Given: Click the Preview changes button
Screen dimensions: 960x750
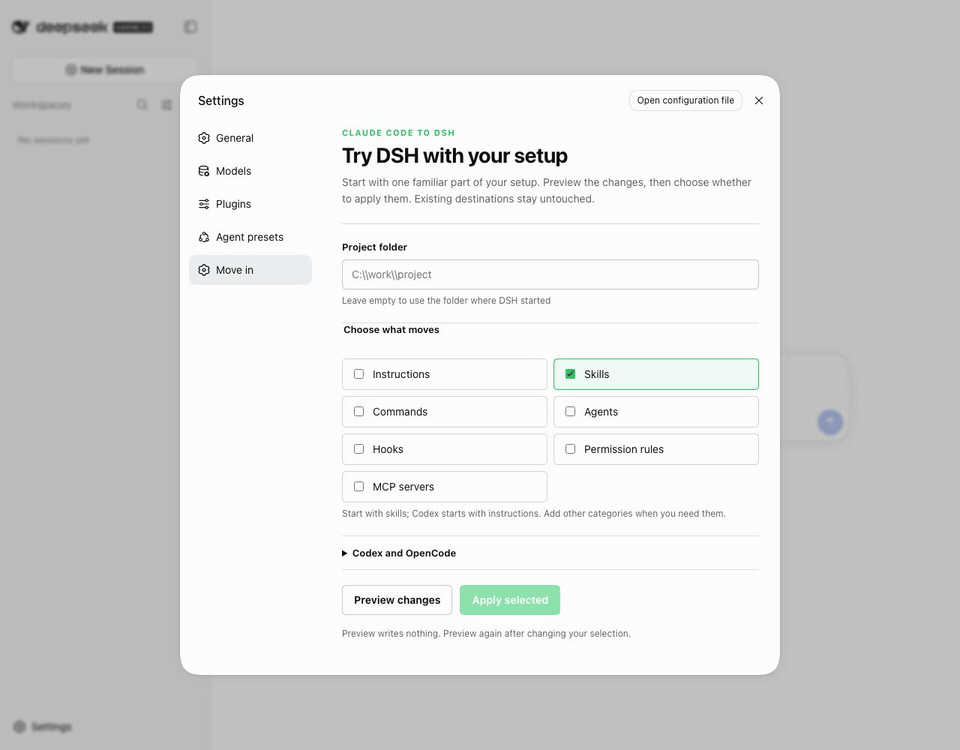Looking at the screenshot, I should click(x=397, y=600).
